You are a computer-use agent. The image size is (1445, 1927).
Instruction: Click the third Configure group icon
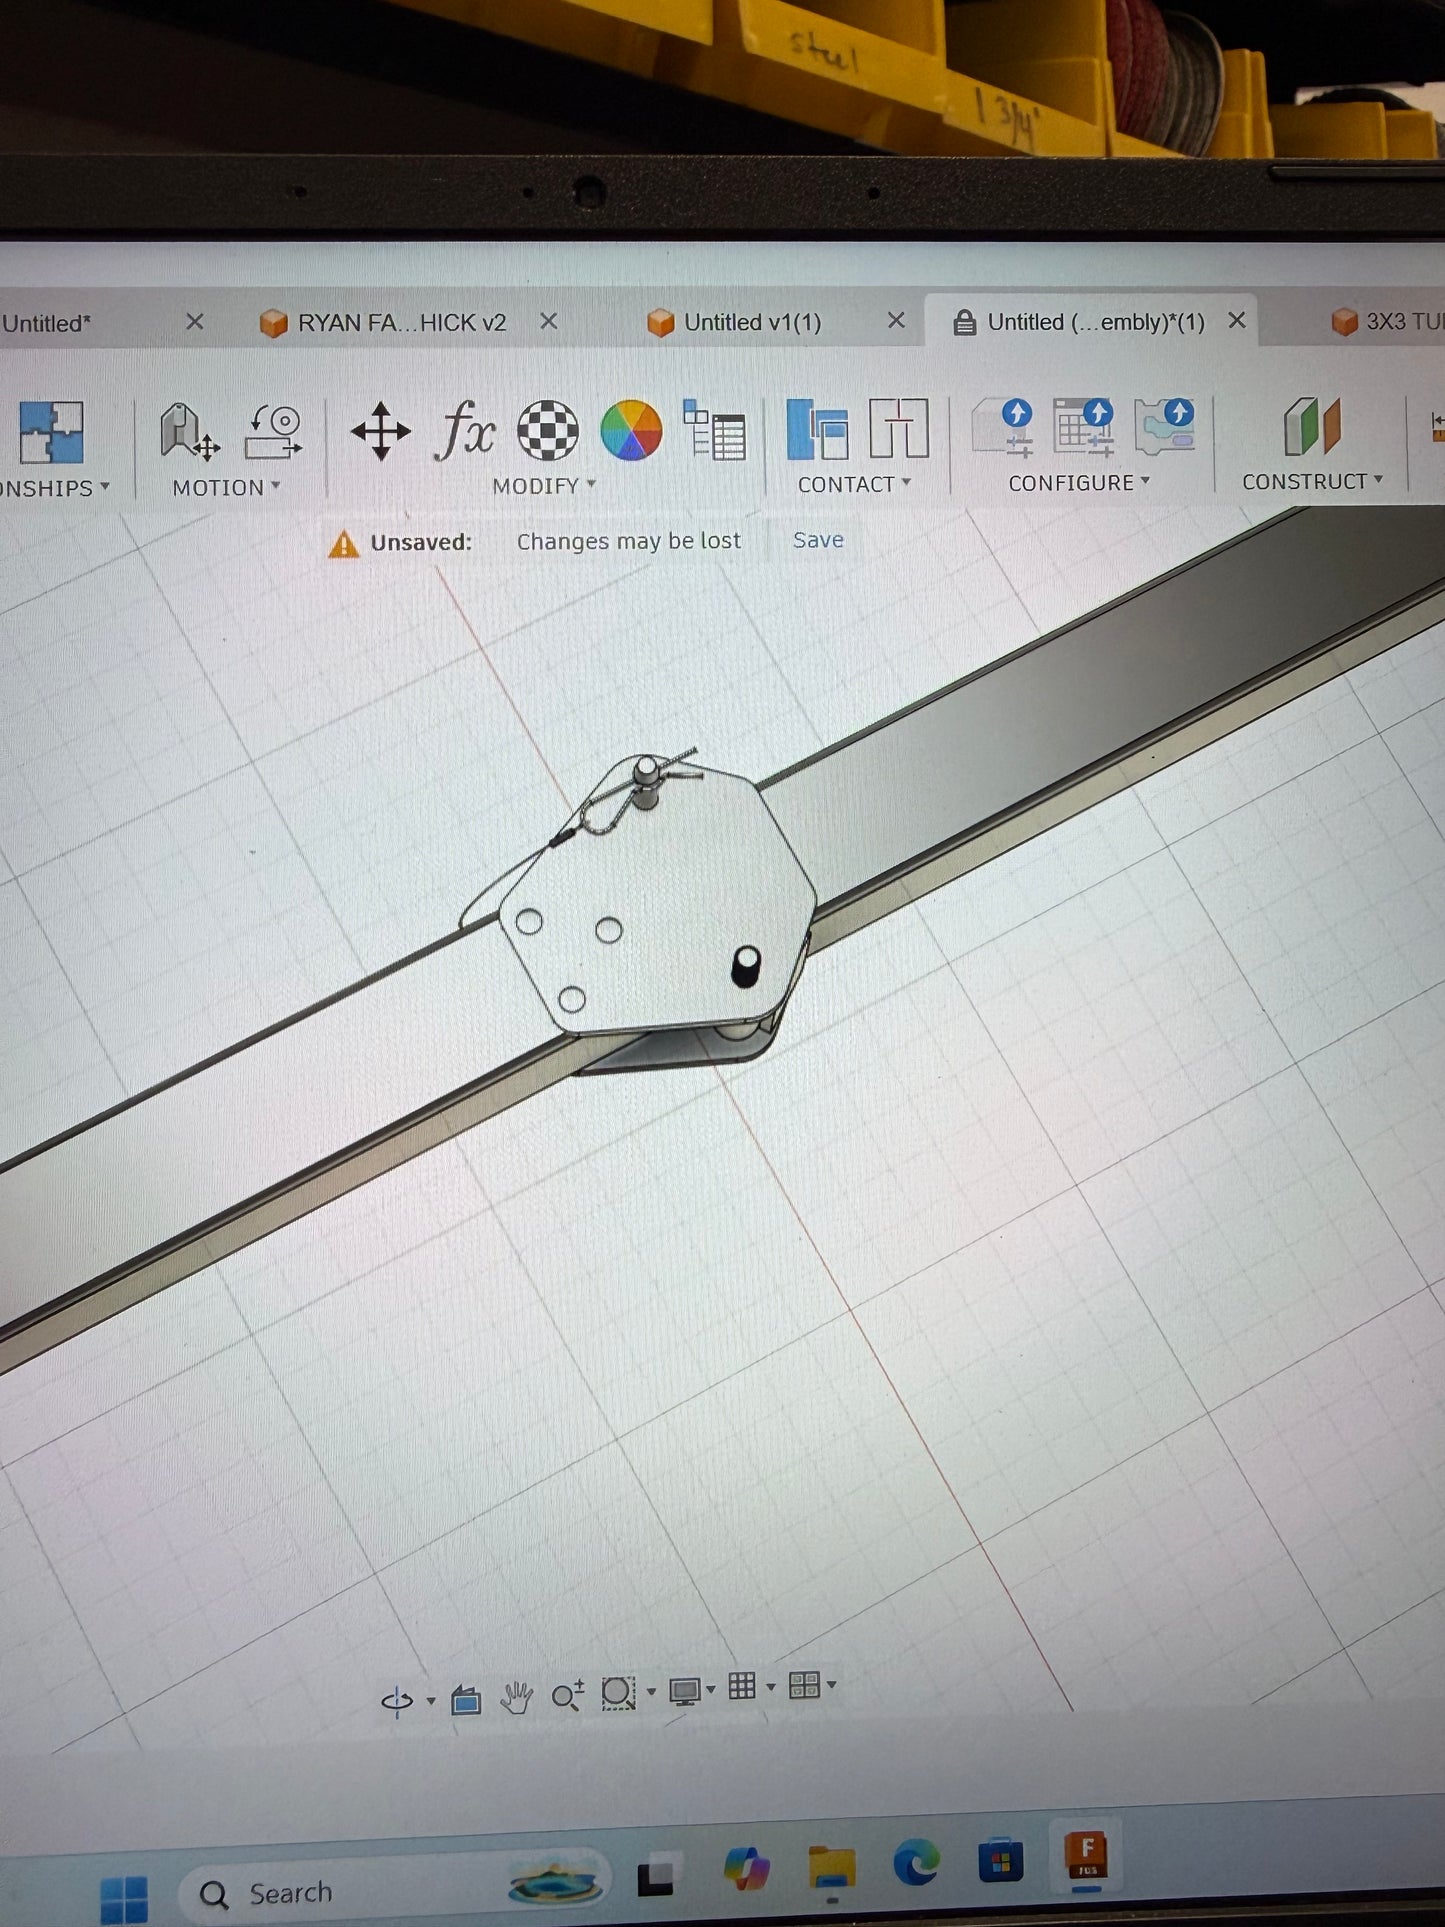(1165, 426)
